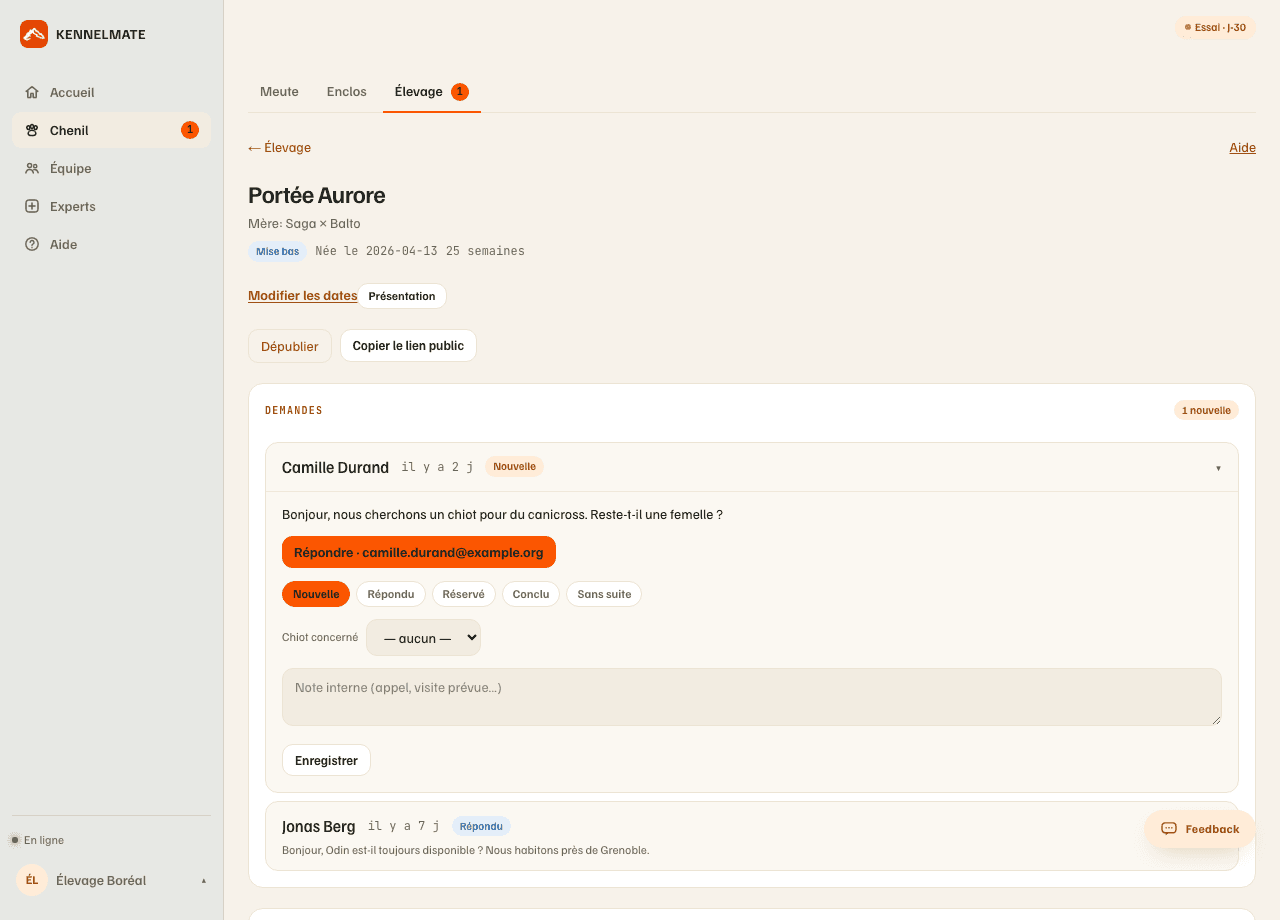Collapse Camille Durand's request
This screenshot has width=1280, height=920.
click(752, 467)
